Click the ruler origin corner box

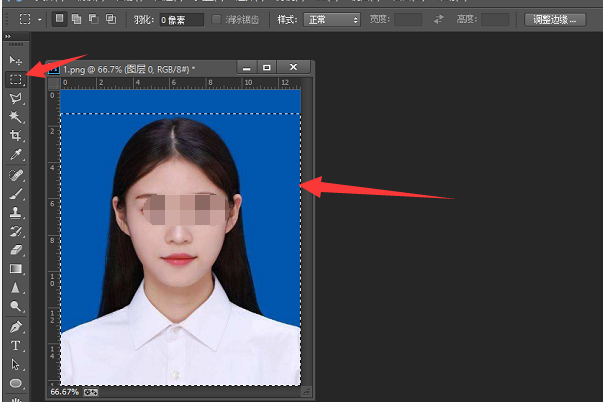(53, 83)
